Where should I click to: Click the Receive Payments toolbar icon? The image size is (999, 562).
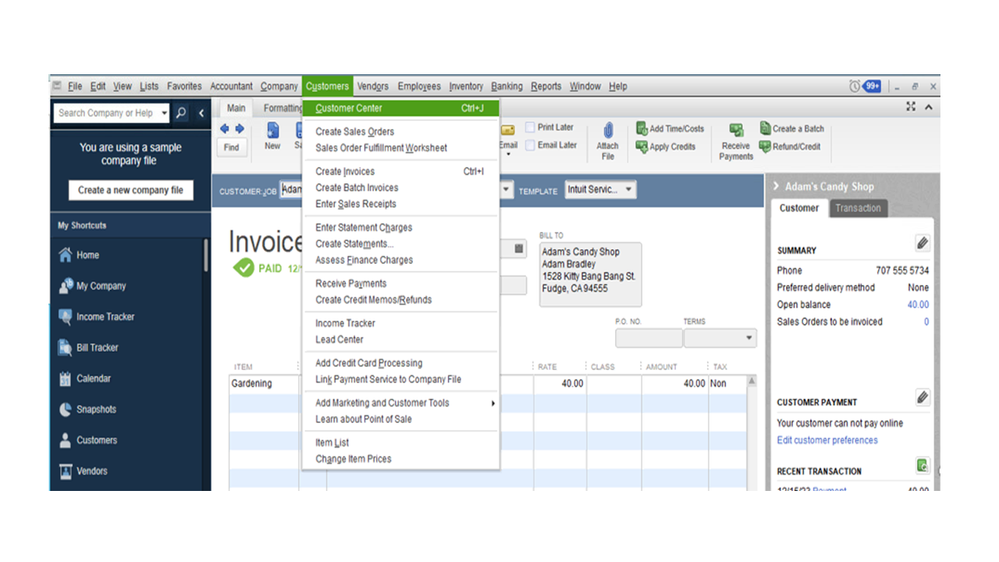click(737, 131)
